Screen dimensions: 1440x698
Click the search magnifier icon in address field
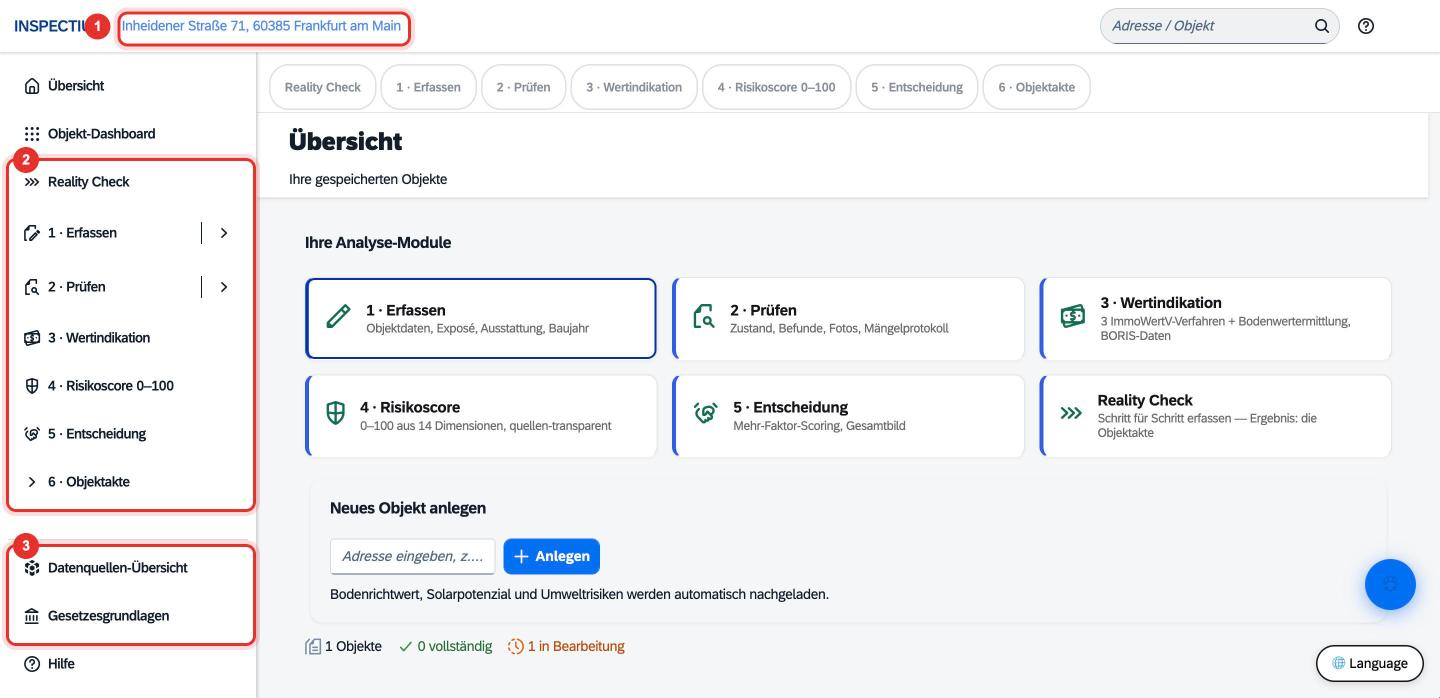pyautogui.click(x=1321, y=26)
